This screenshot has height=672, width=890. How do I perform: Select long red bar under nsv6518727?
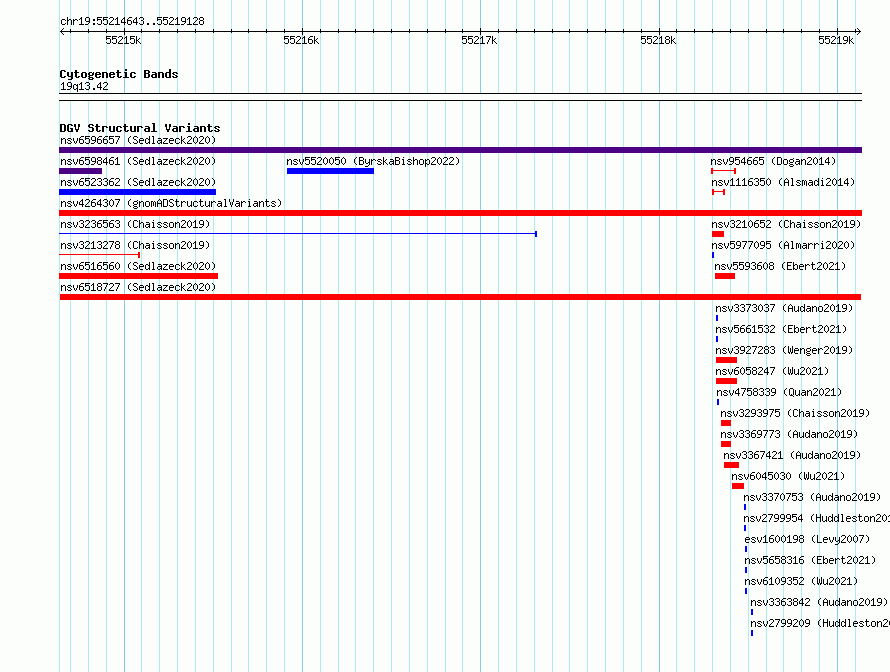460,297
